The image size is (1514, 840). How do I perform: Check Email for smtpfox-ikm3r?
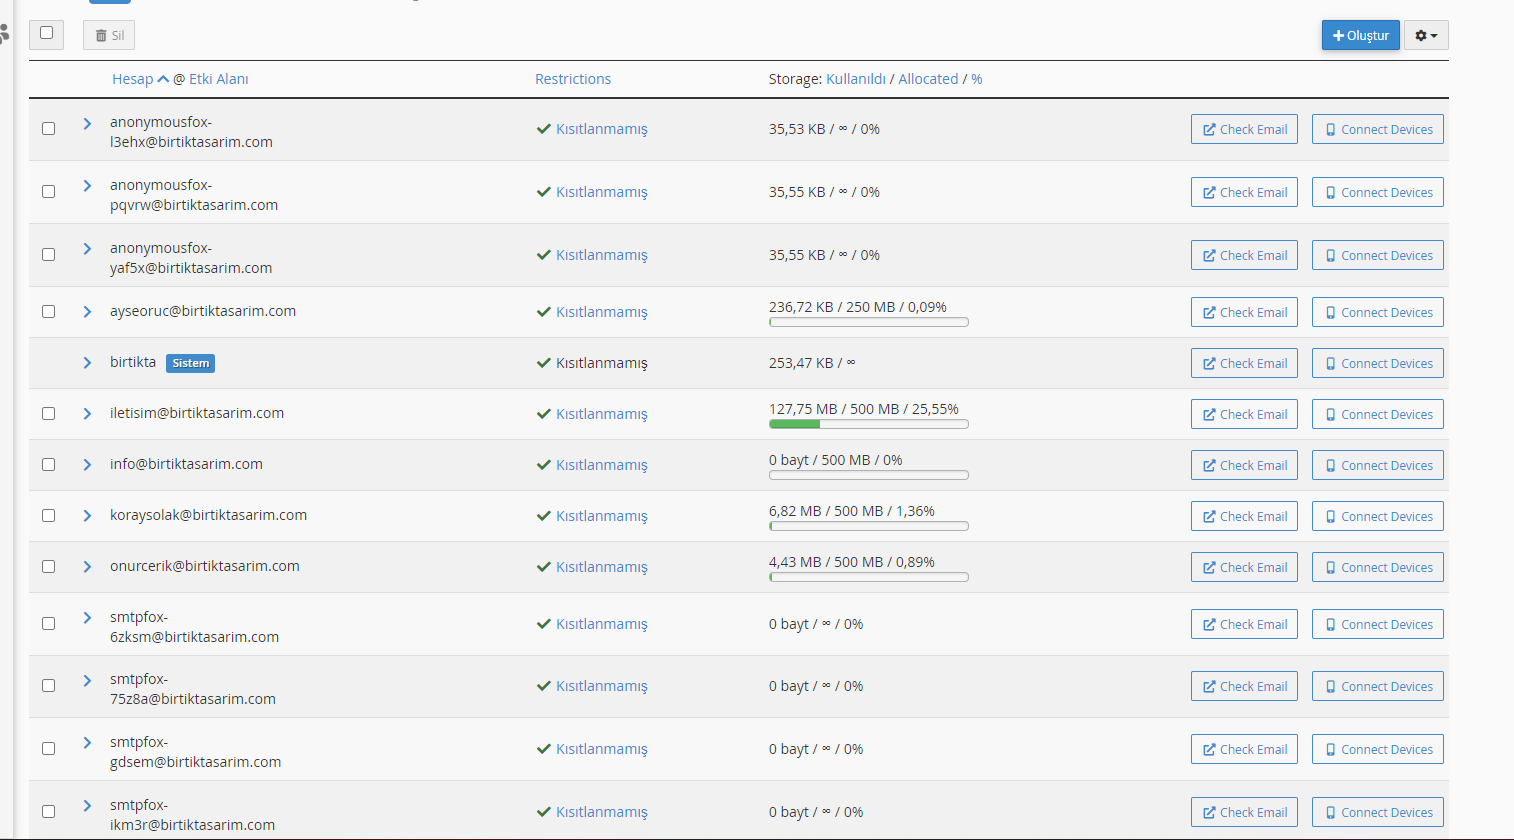tap(1244, 812)
